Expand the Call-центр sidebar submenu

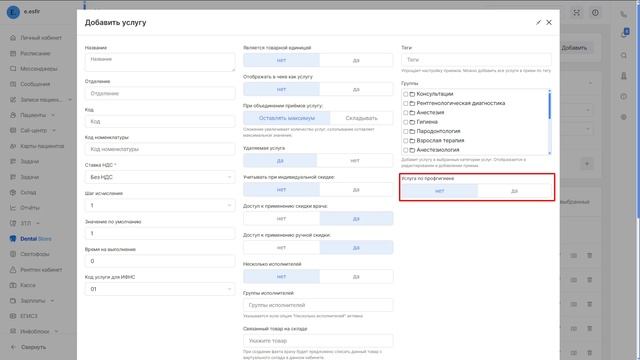tap(53, 131)
